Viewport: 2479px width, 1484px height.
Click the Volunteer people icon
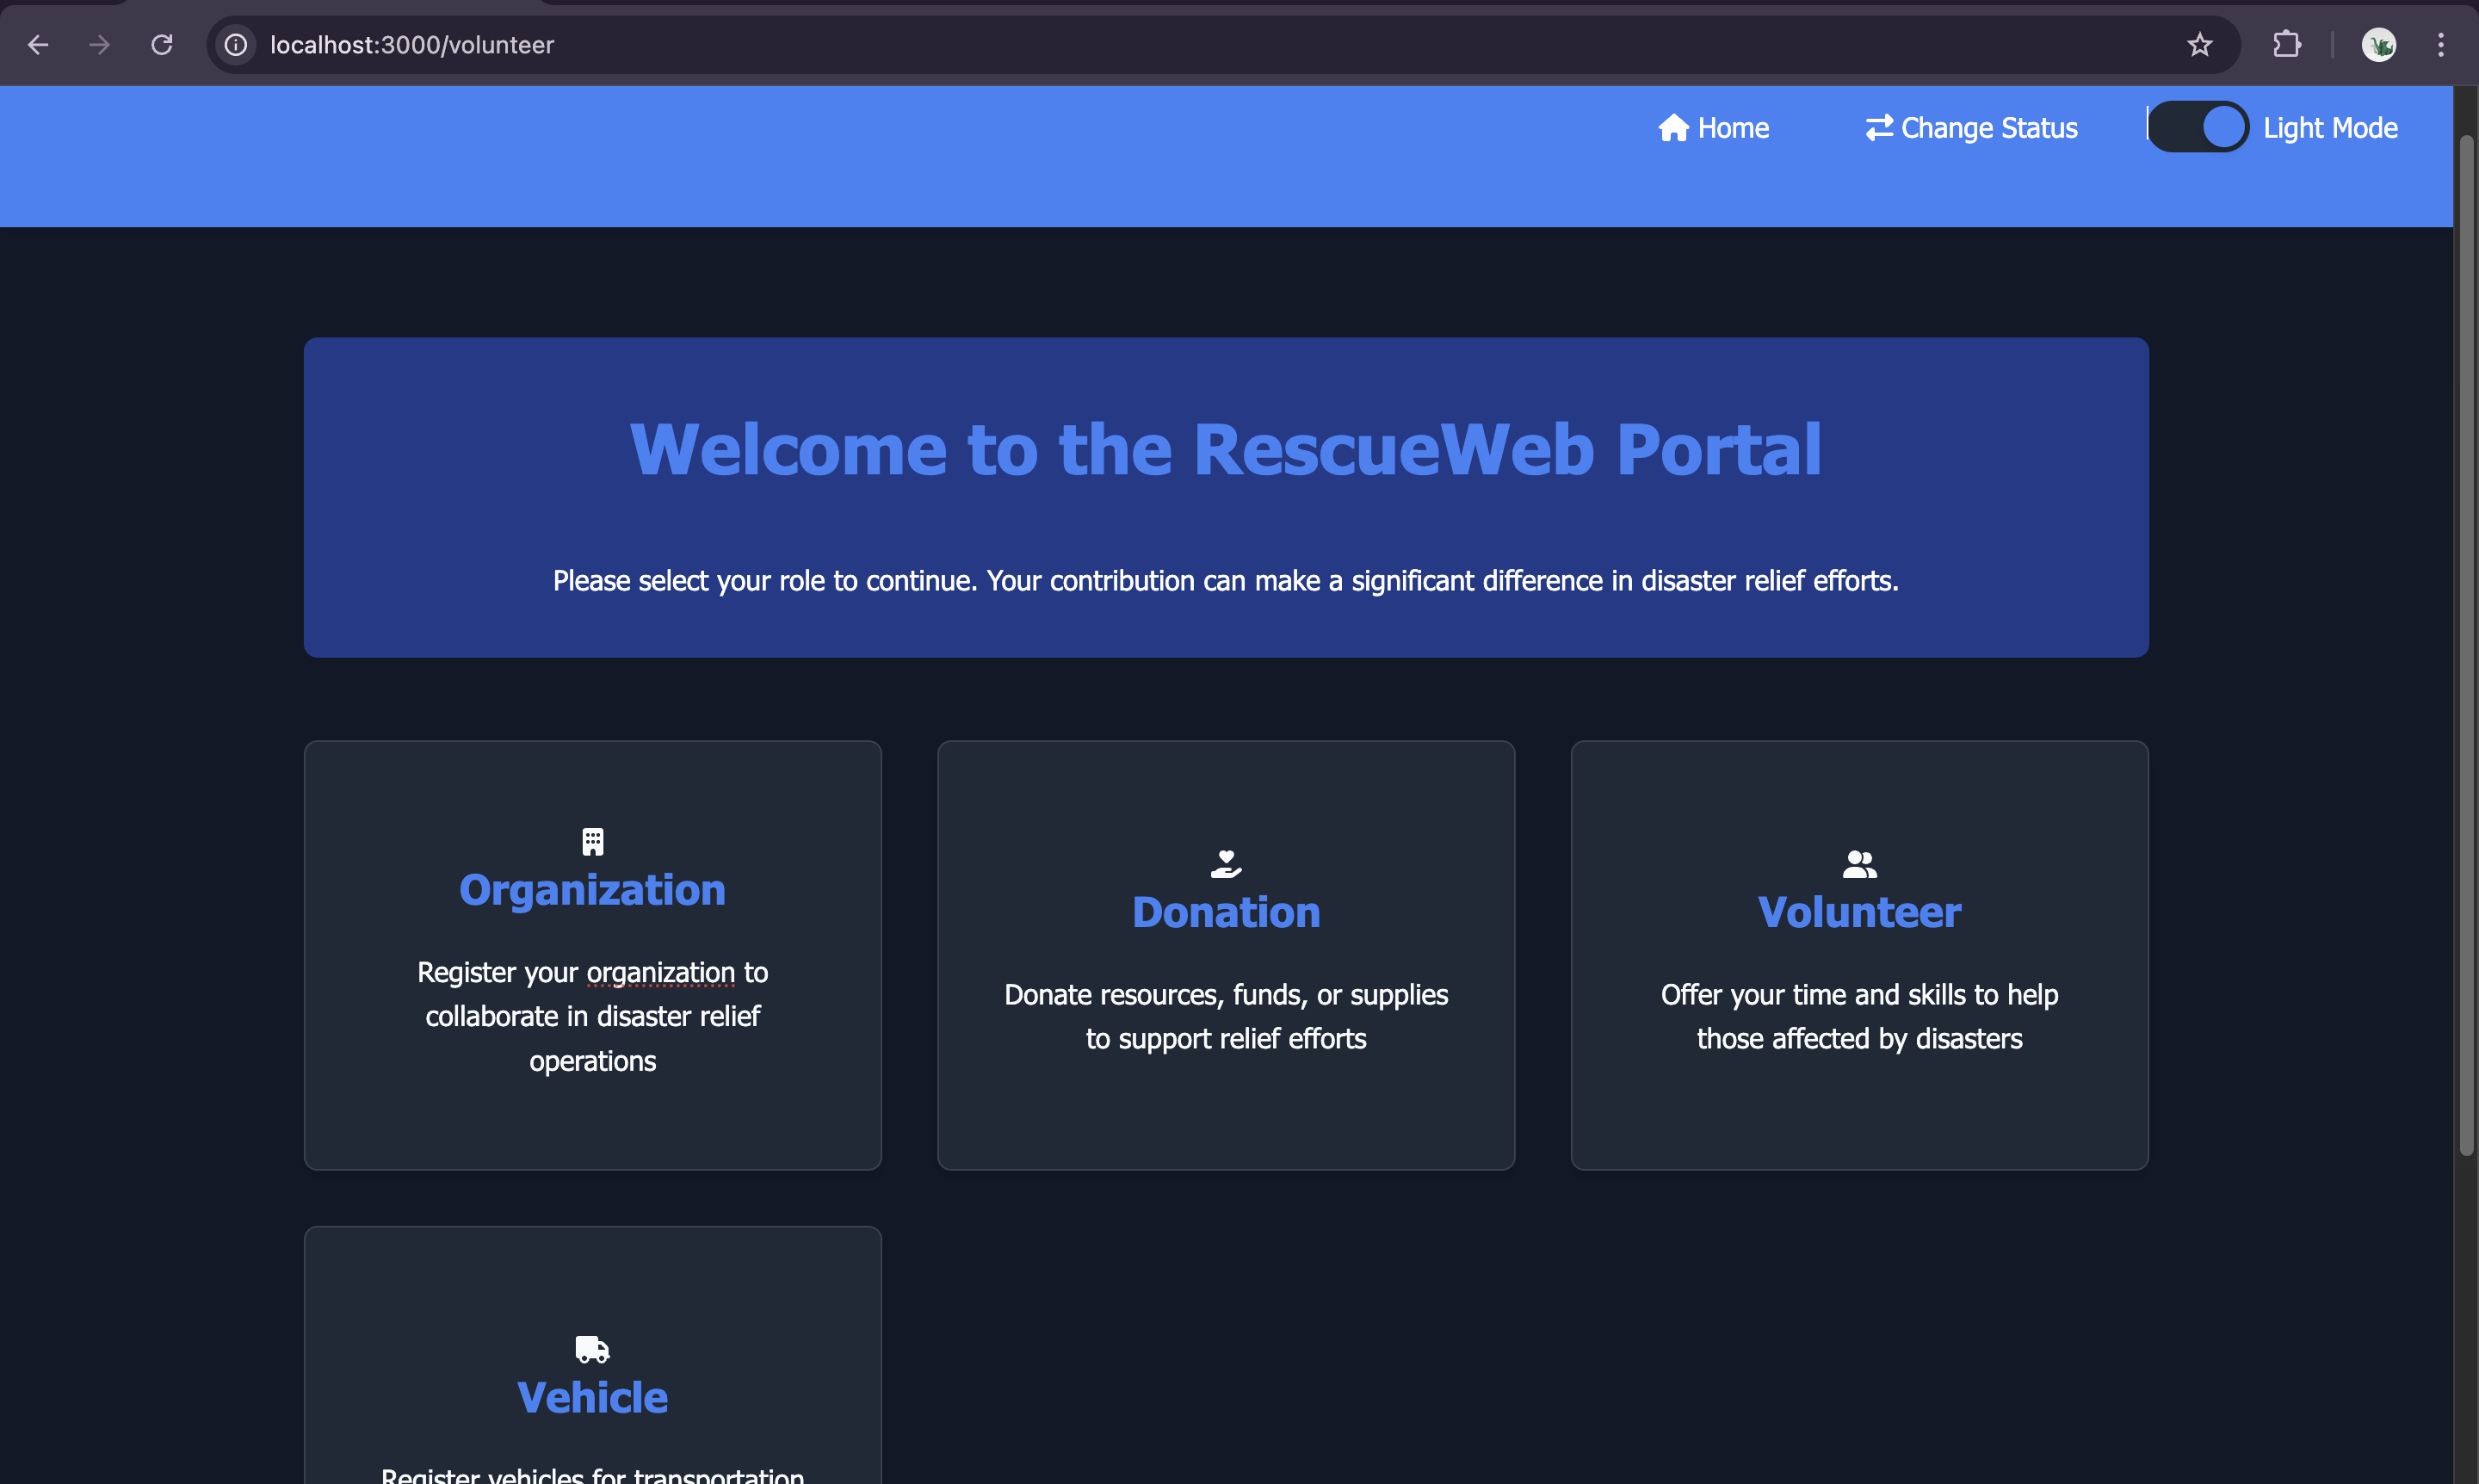[1859, 864]
